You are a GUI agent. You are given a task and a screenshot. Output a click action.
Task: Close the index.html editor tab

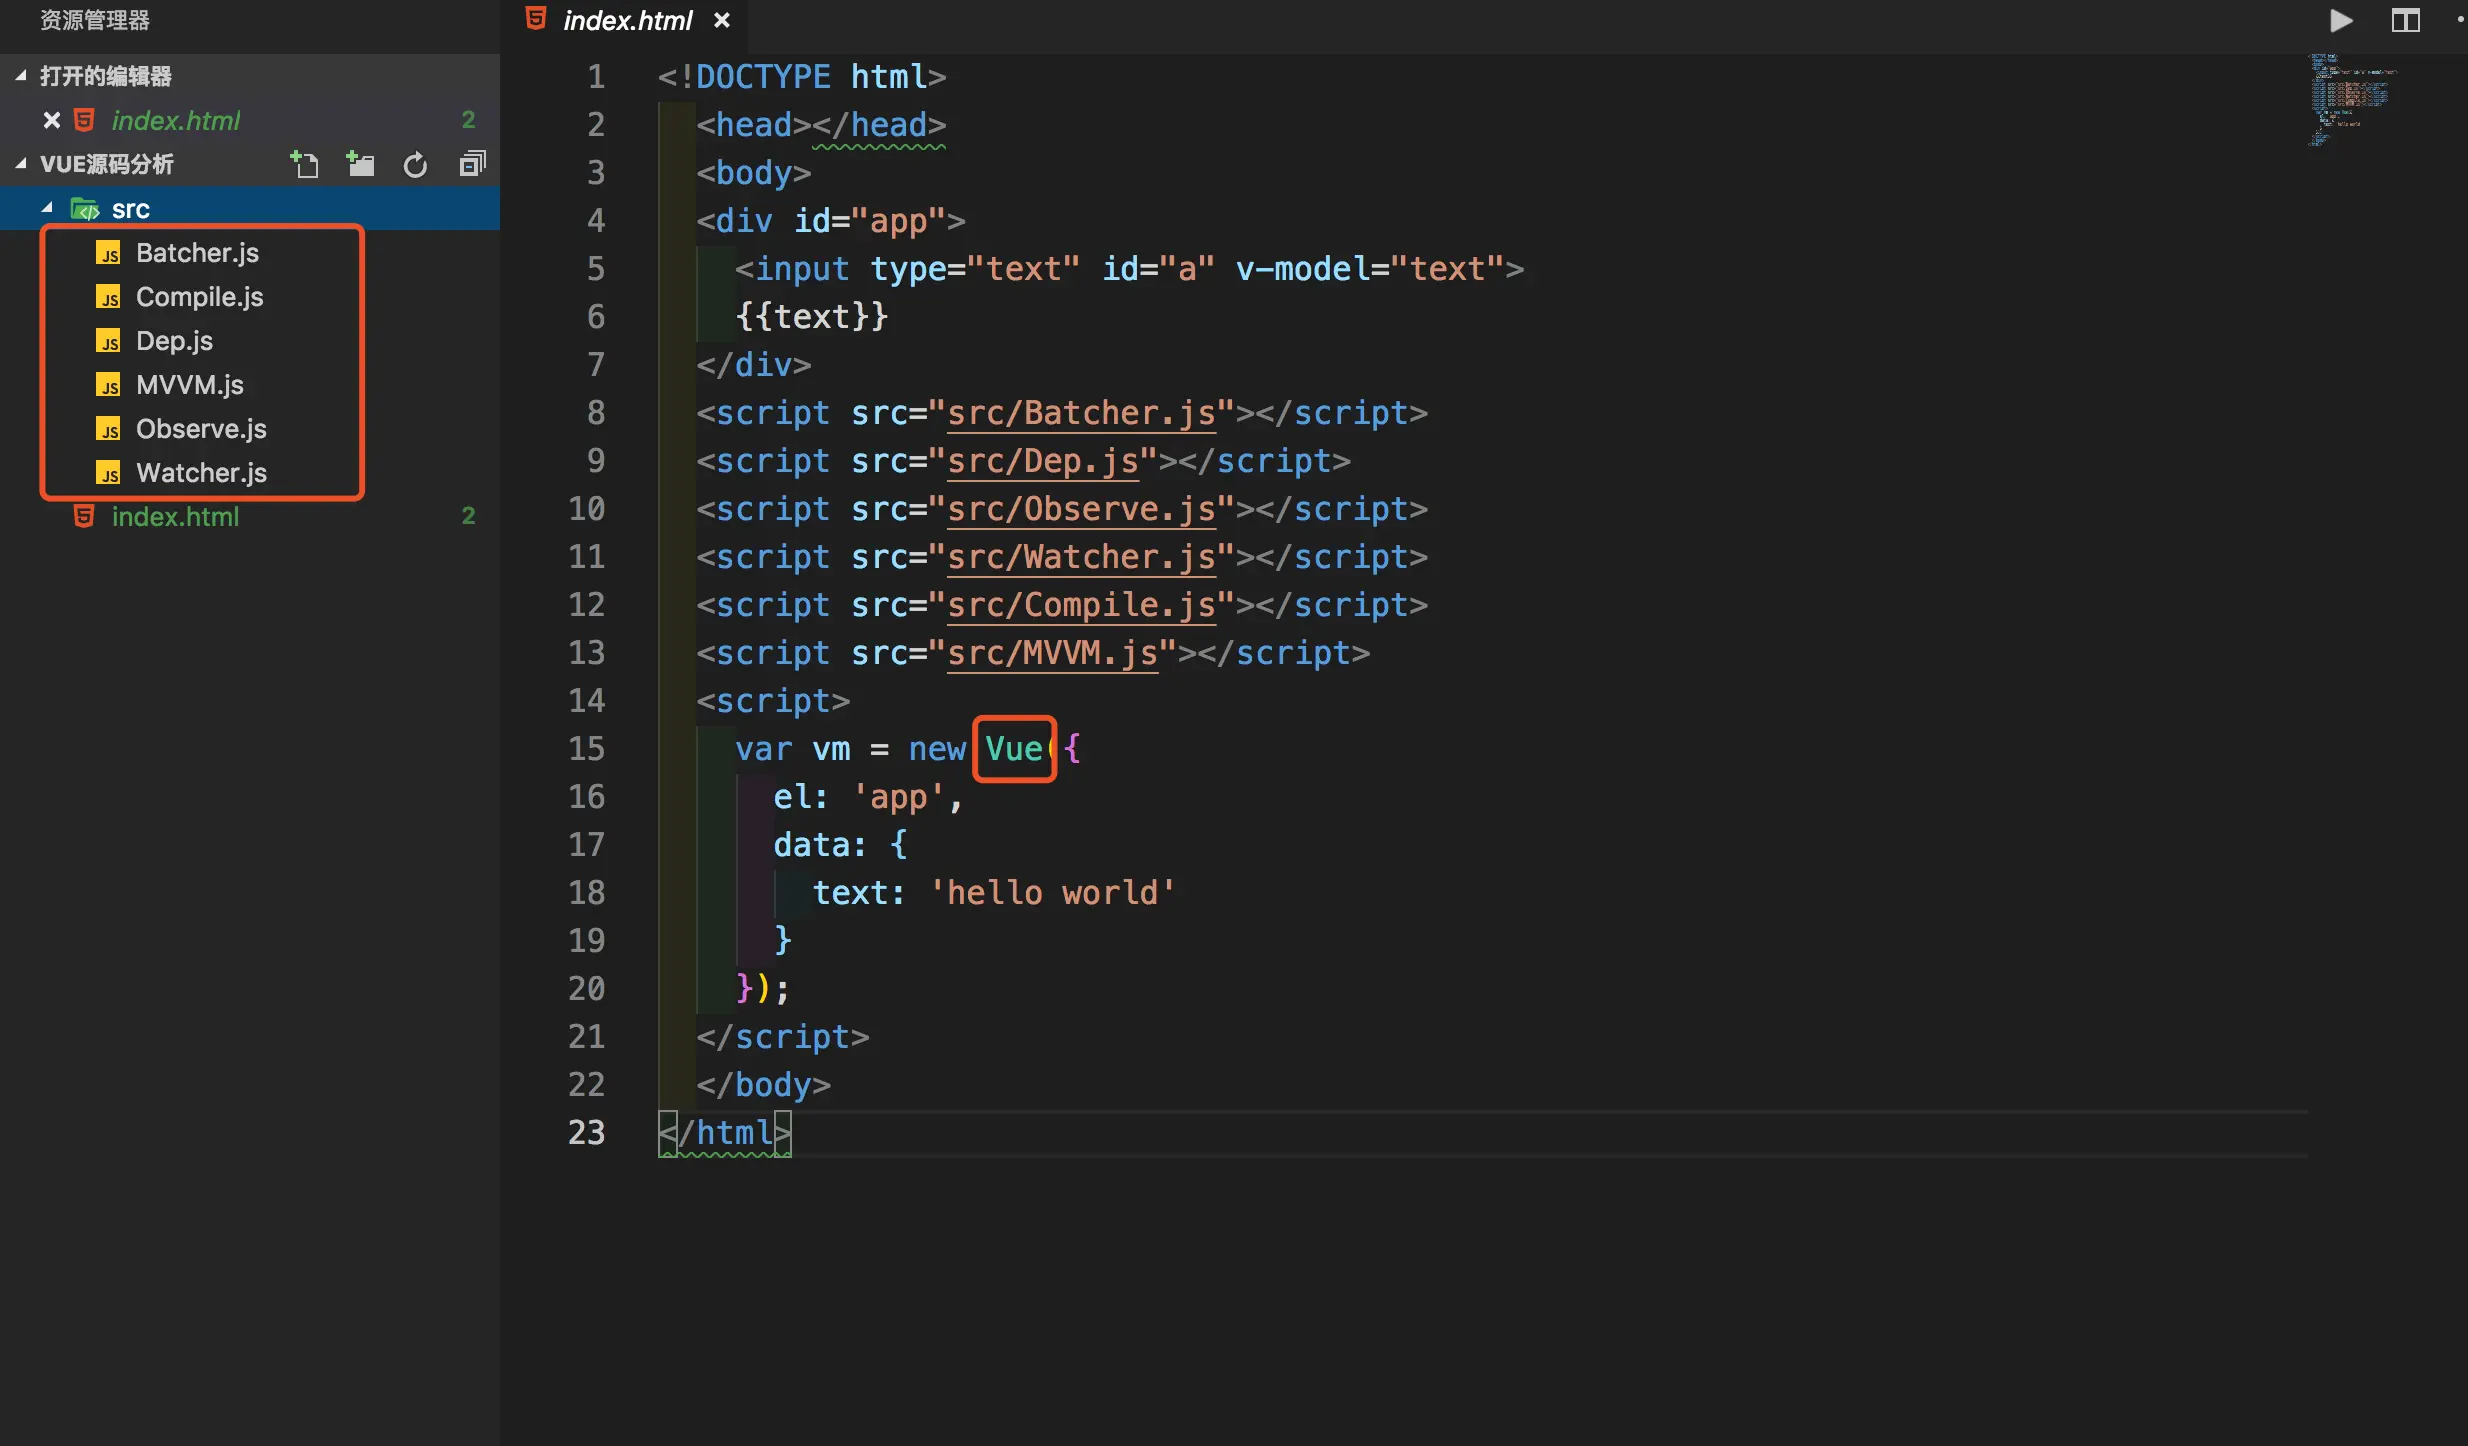point(722,20)
